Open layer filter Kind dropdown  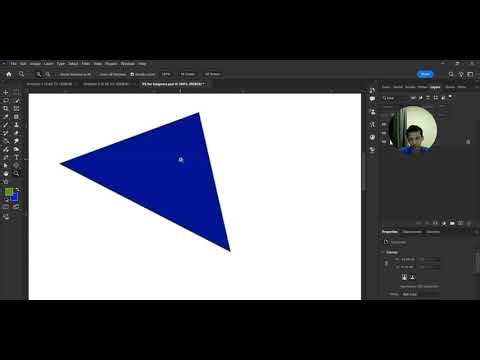coord(395,98)
